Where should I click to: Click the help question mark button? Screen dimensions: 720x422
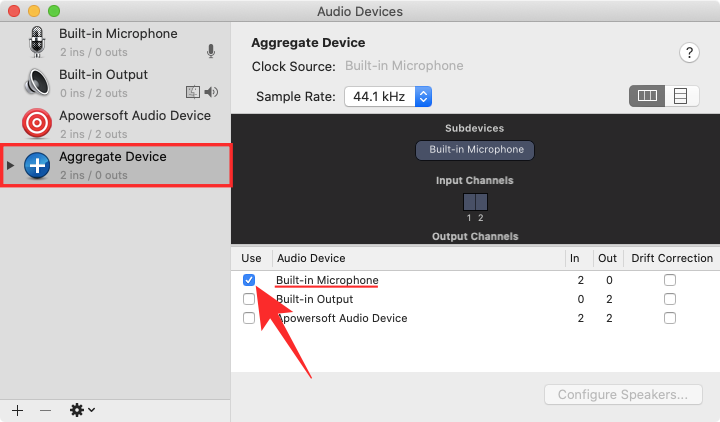tap(689, 53)
